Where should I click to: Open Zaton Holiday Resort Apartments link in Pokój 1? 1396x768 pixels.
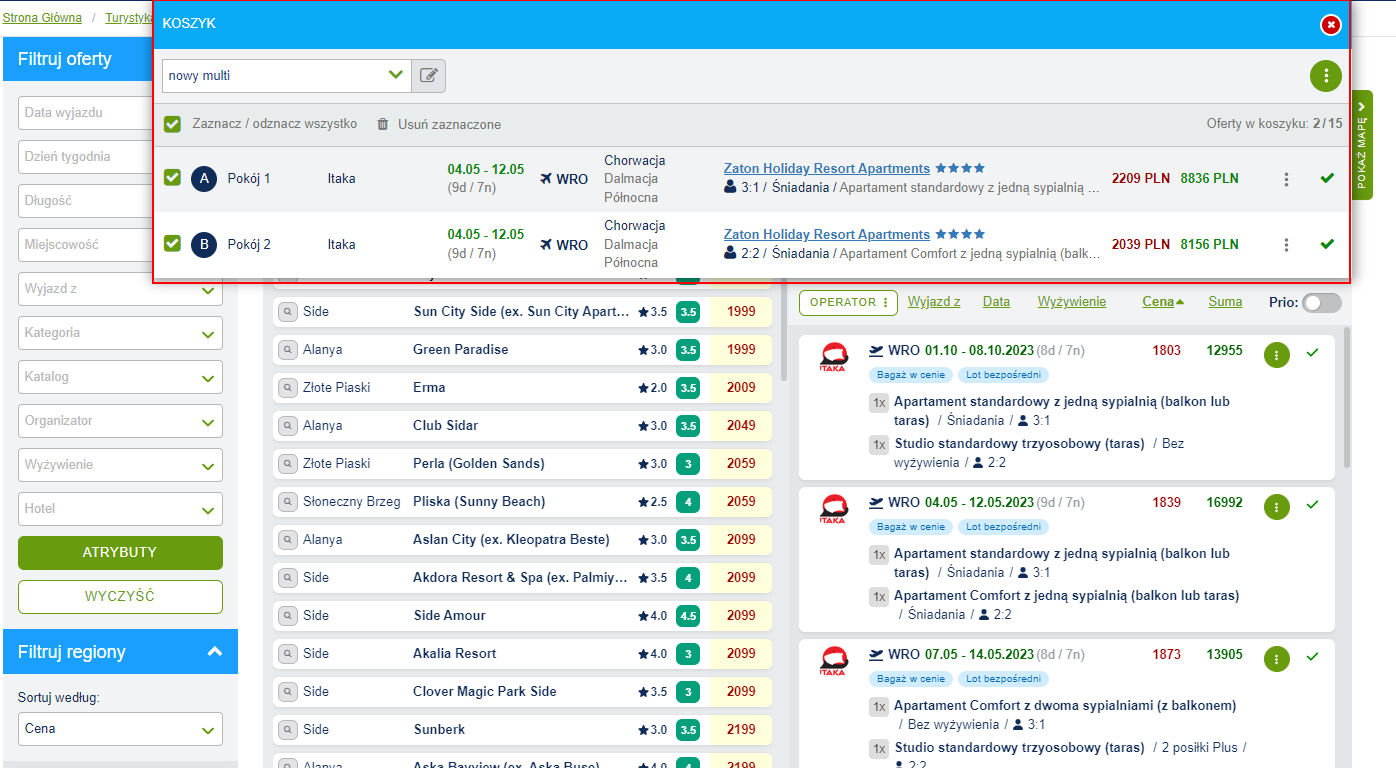tap(826, 168)
